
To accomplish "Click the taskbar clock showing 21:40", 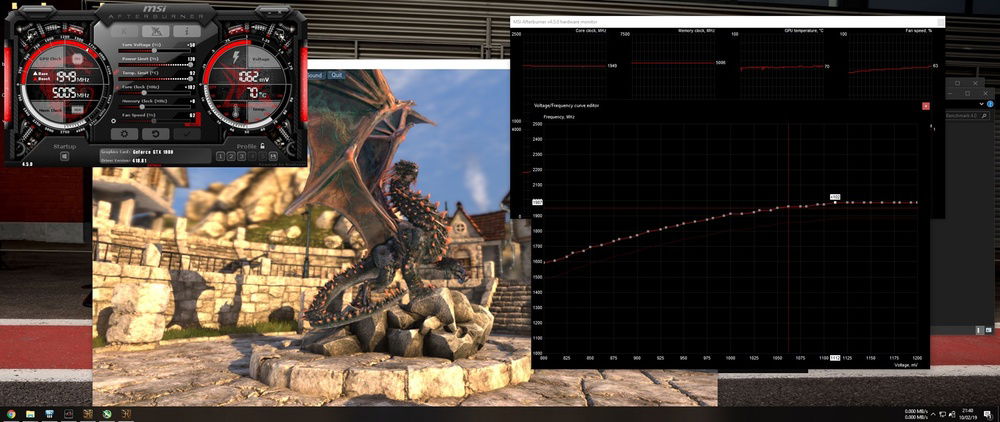I will point(968,414).
